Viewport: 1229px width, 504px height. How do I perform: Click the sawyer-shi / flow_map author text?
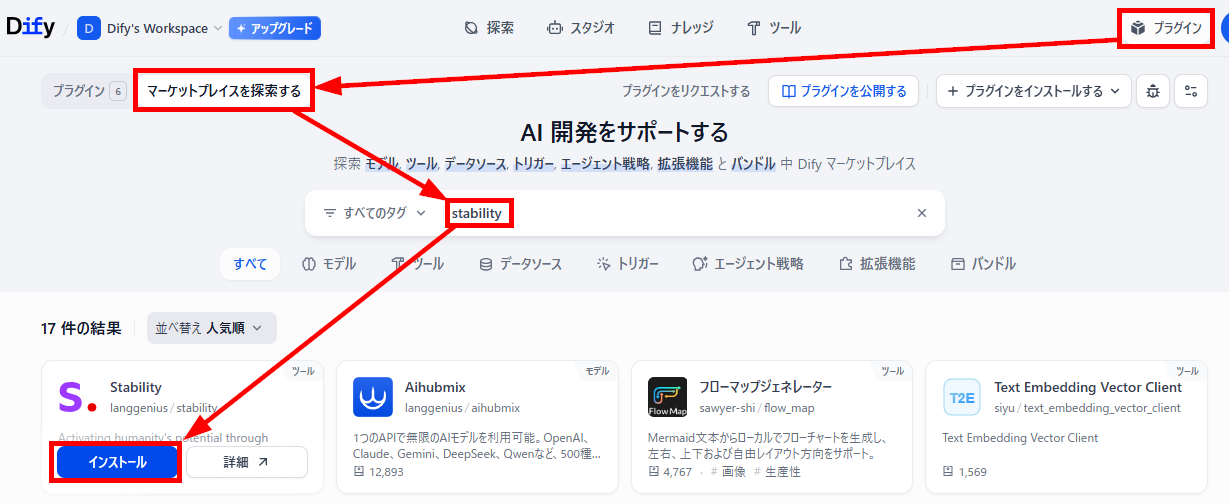[757, 408]
